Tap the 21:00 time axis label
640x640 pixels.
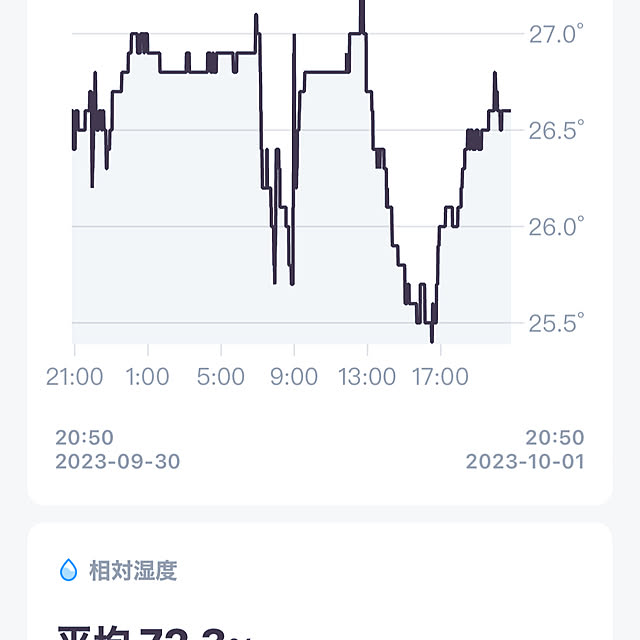click(74, 376)
